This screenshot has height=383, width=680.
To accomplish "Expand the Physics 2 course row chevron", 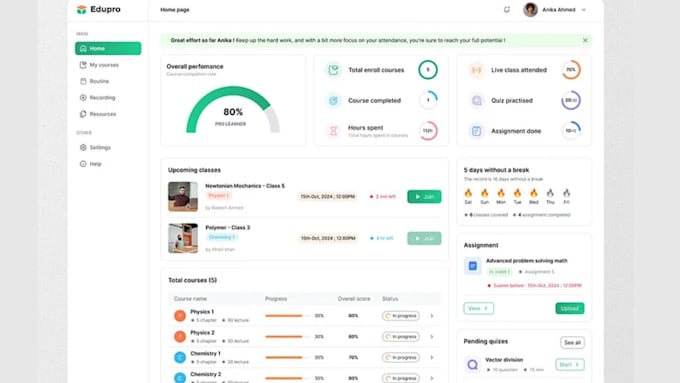I will coord(432,337).
